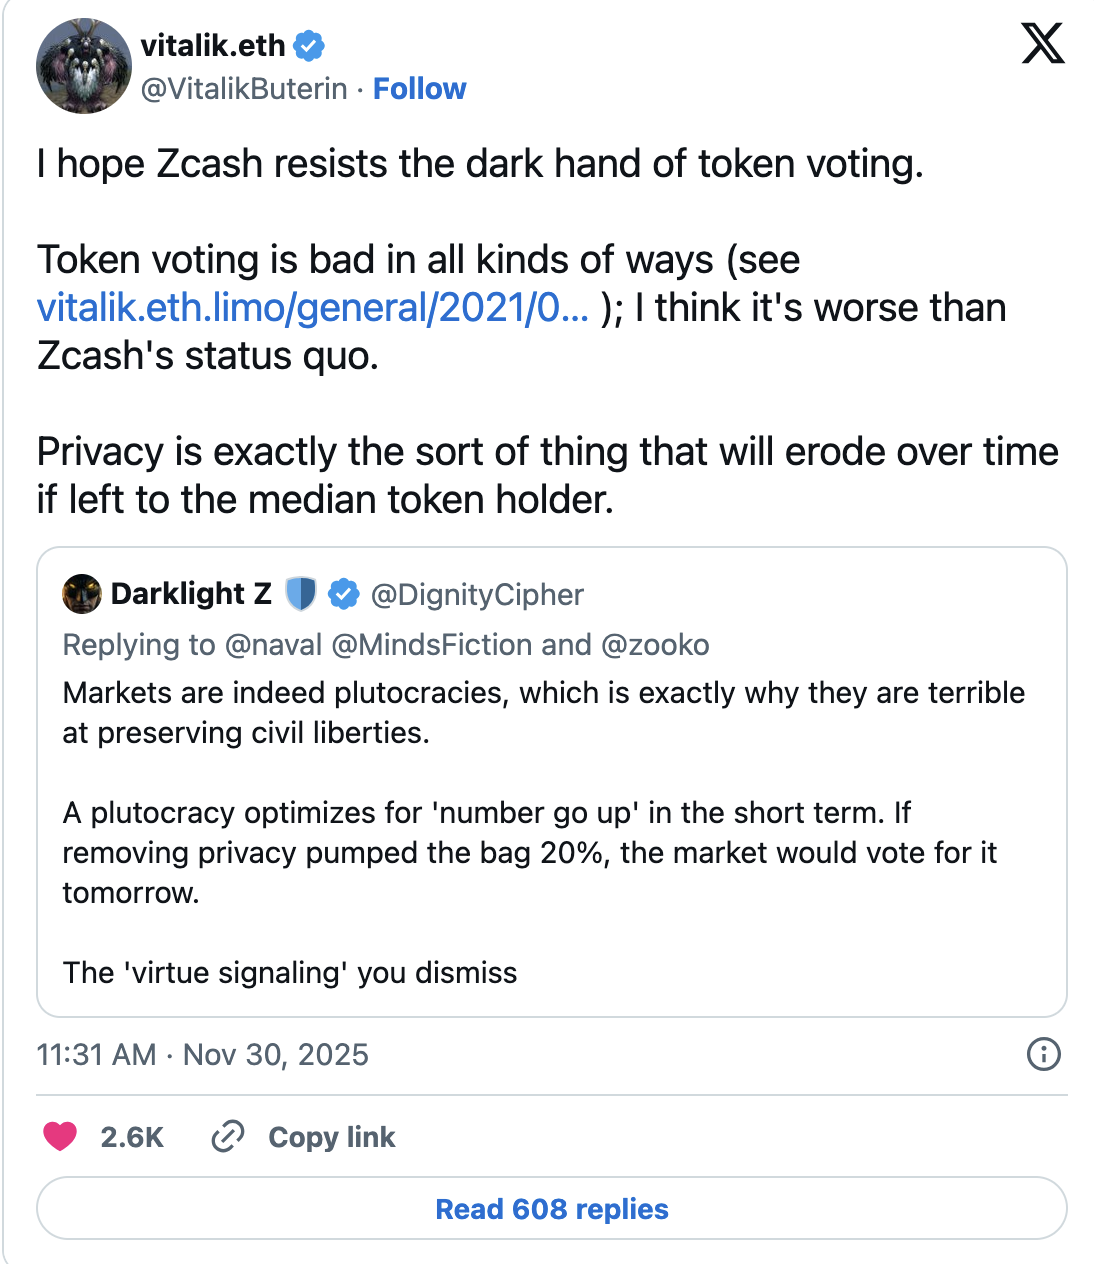
Task: Click Darklight Z's blue checkmark
Action: (344, 593)
